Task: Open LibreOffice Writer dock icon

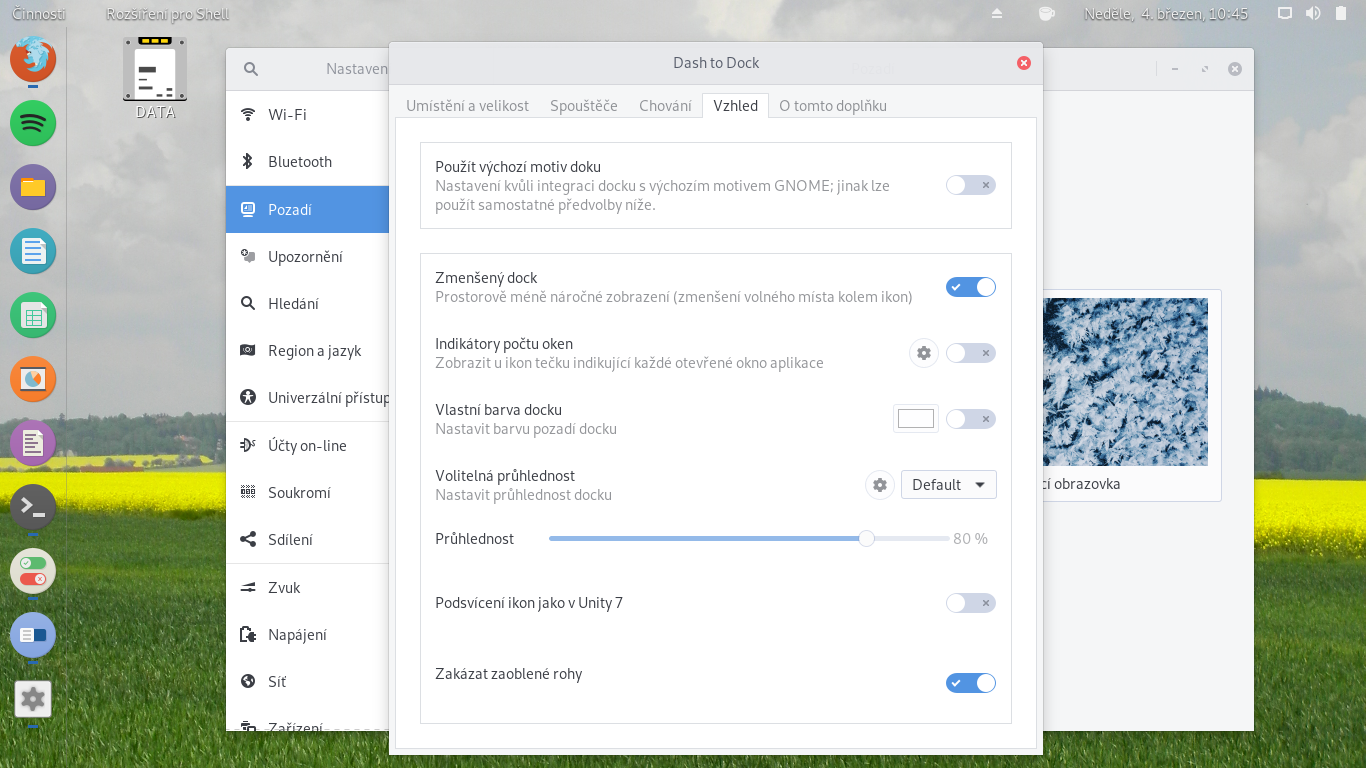Action: click(x=33, y=251)
